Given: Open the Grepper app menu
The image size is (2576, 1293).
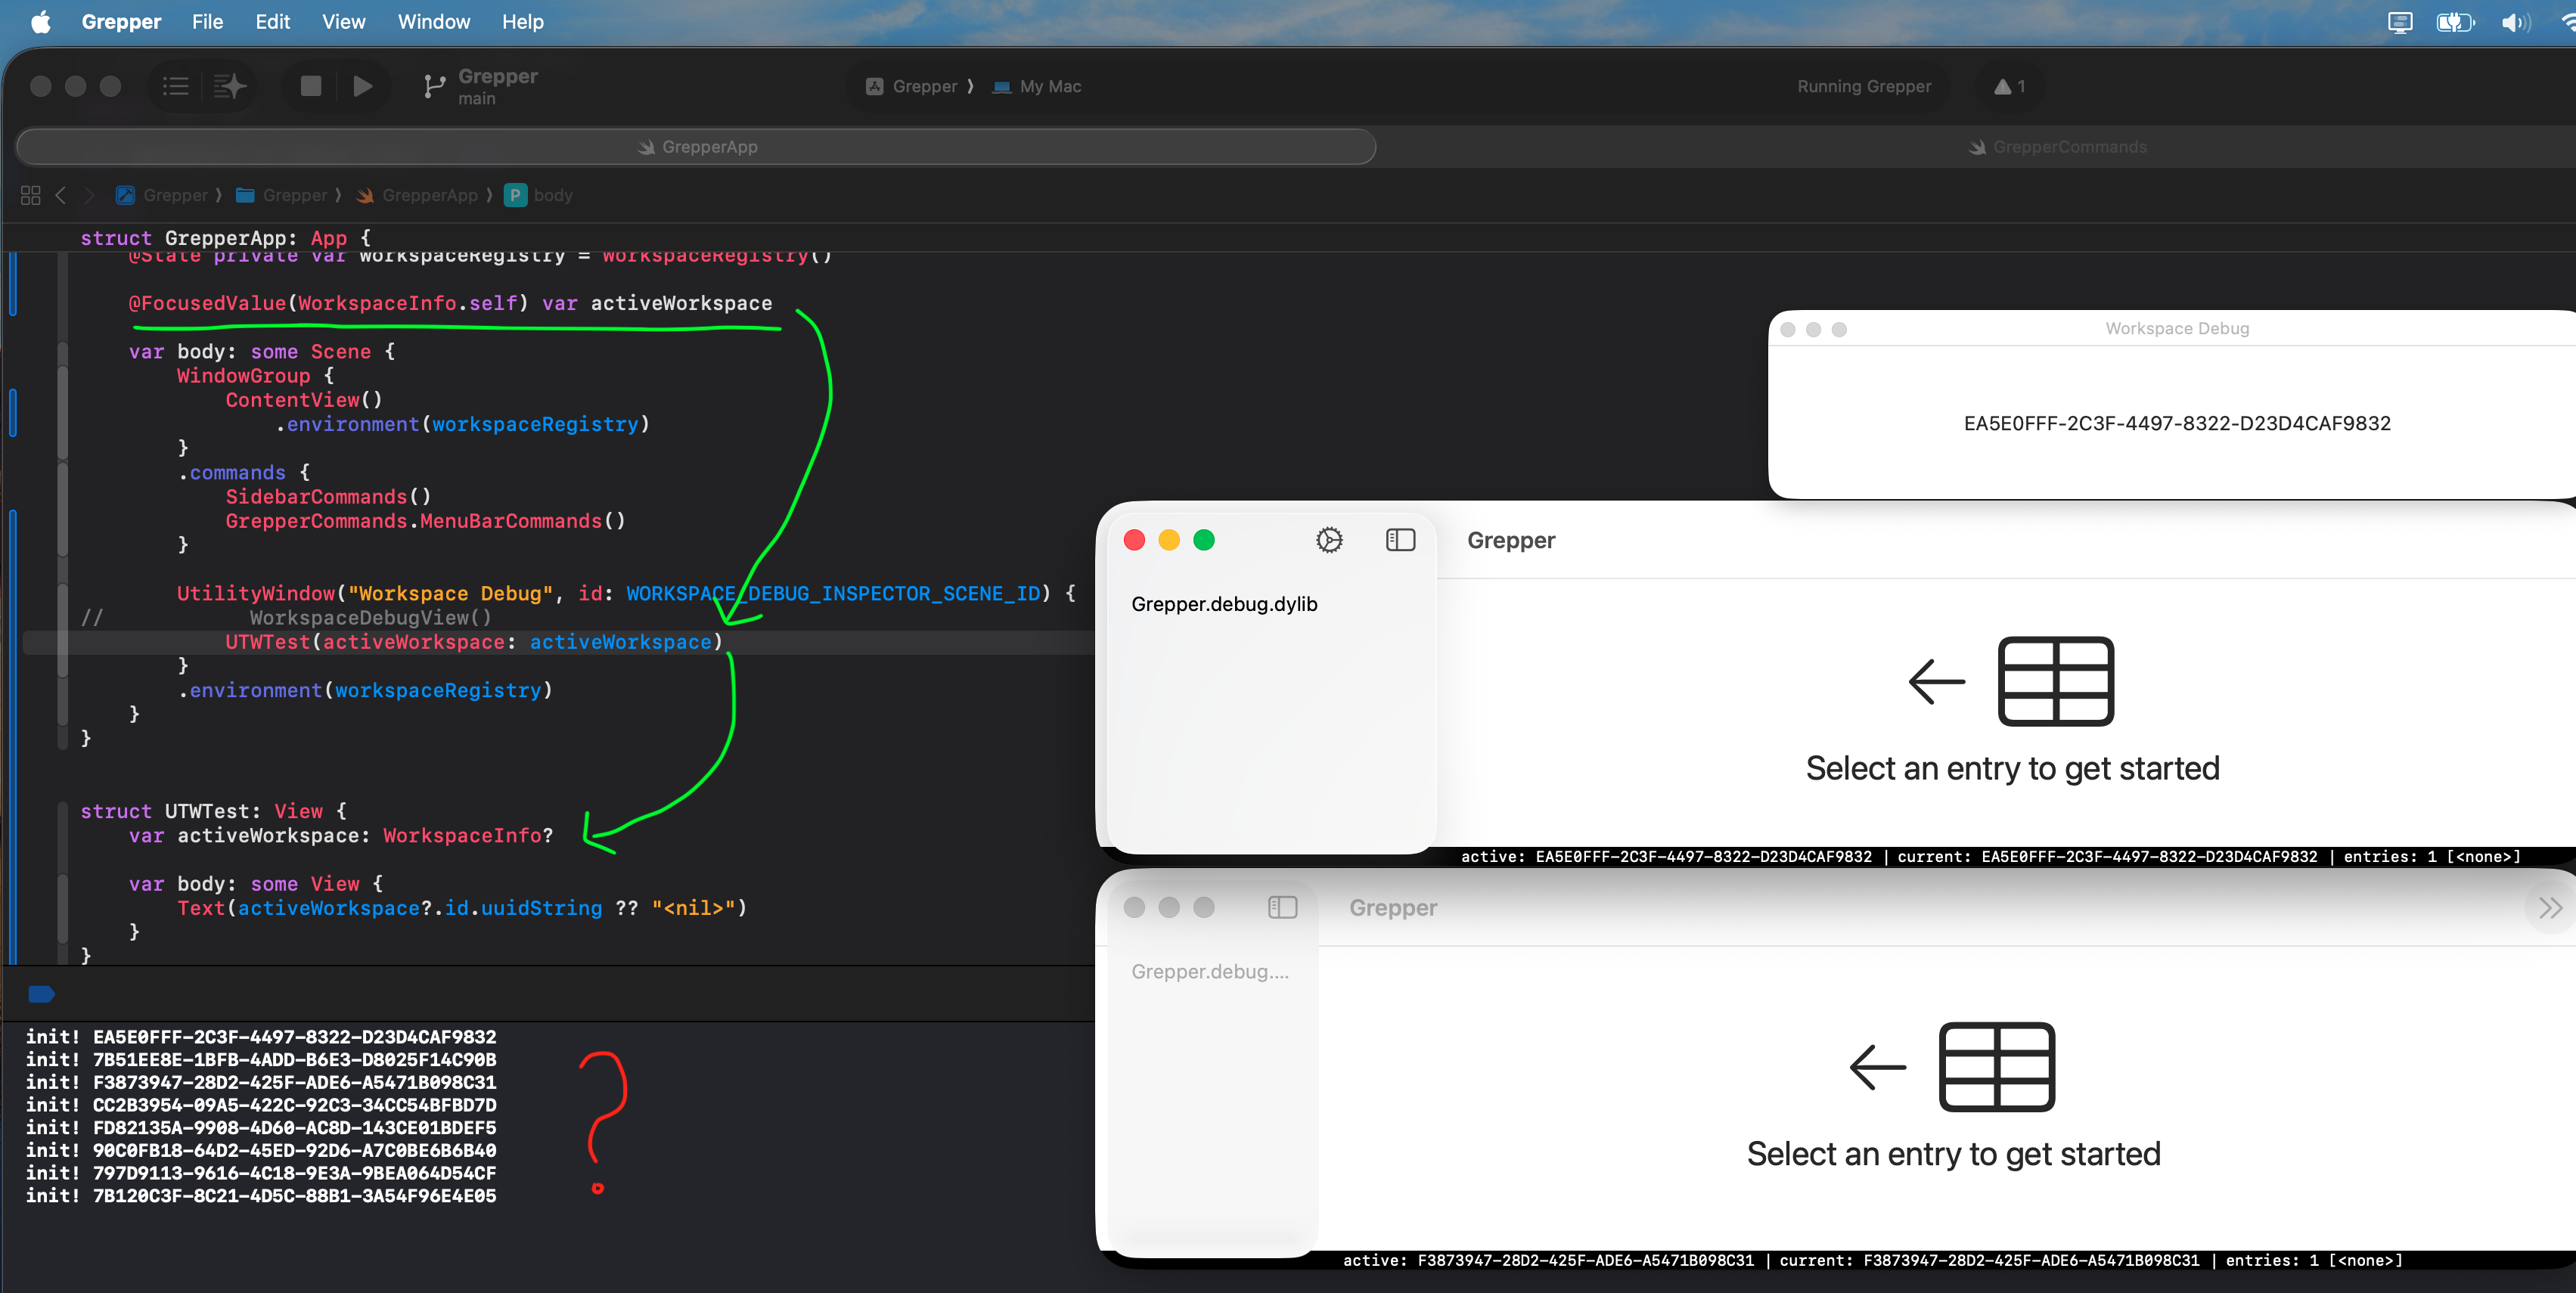Looking at the screenshot, I should coord(121,22).
